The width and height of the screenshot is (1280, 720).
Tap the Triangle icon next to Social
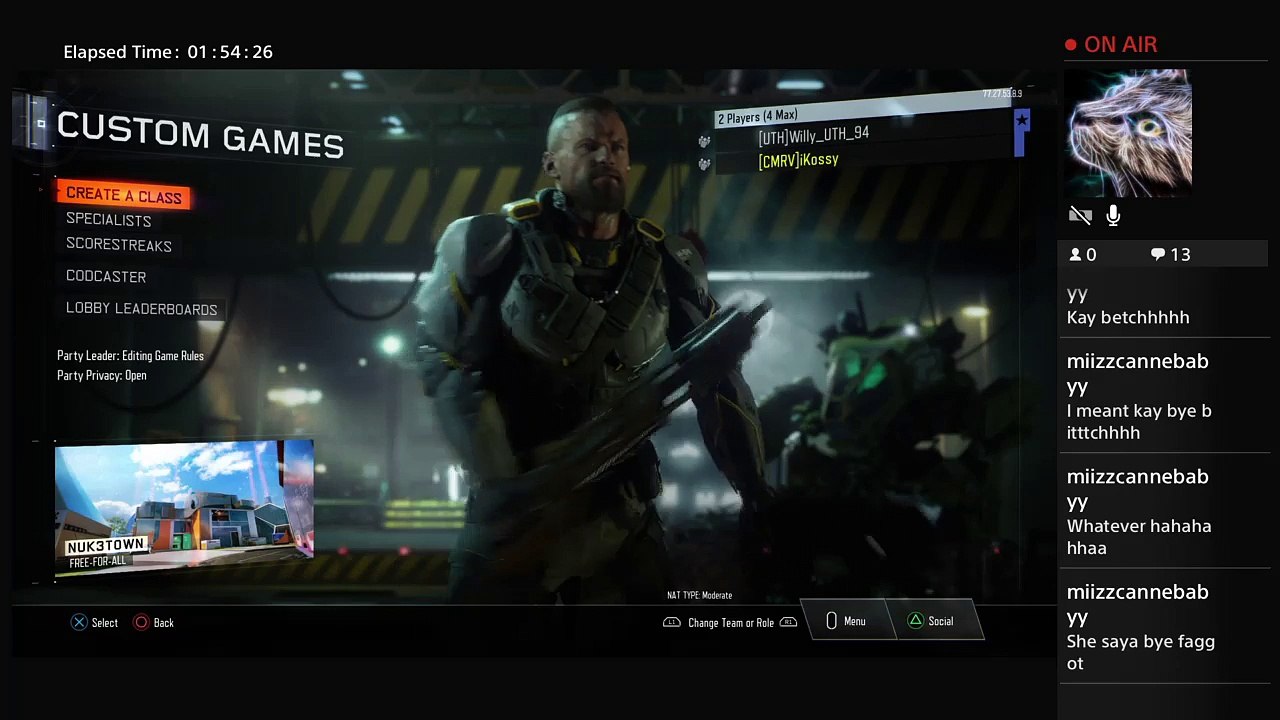915,621
